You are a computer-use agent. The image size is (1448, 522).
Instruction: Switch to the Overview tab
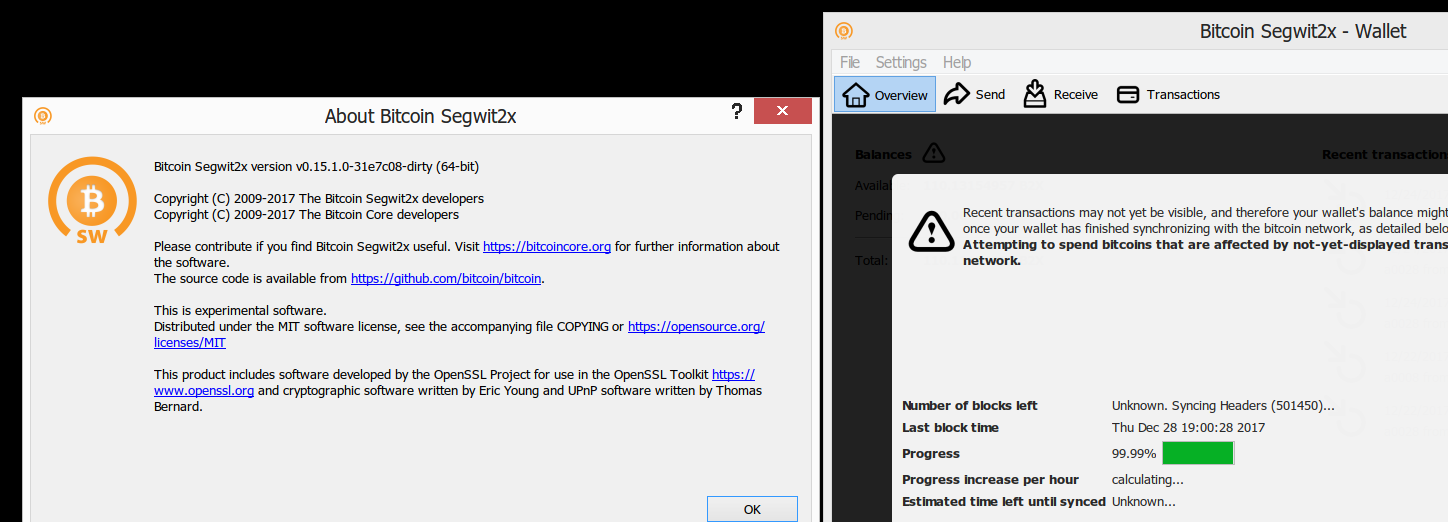(x=885, y=94)
